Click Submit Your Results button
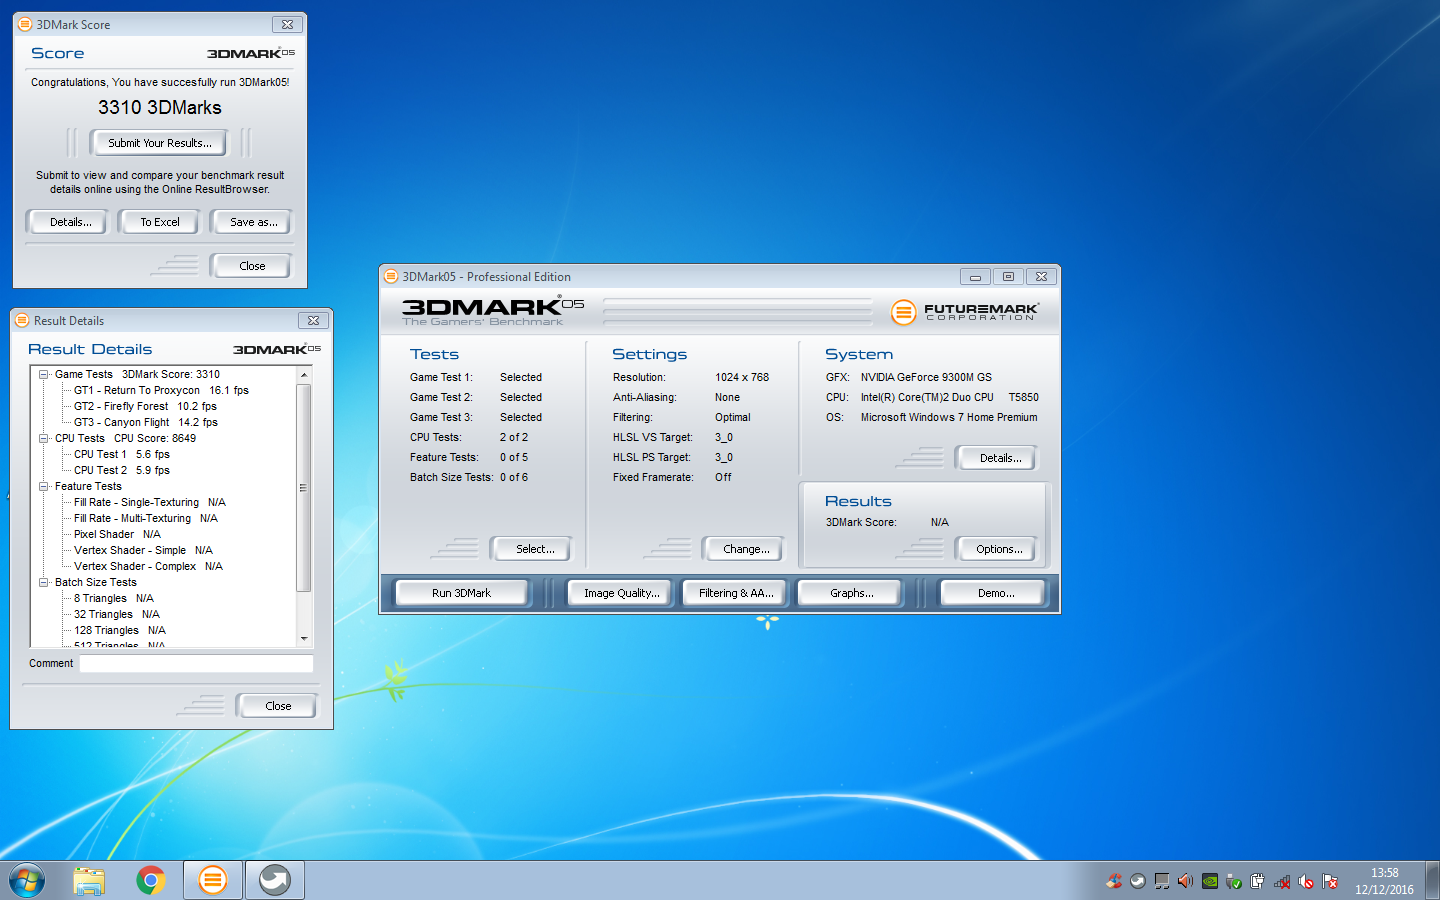1440x900 pixels. point(160,143)
